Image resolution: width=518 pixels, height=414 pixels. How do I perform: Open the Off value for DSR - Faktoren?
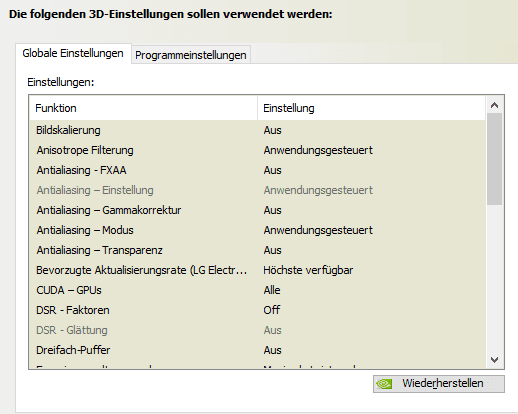point(272,310)
